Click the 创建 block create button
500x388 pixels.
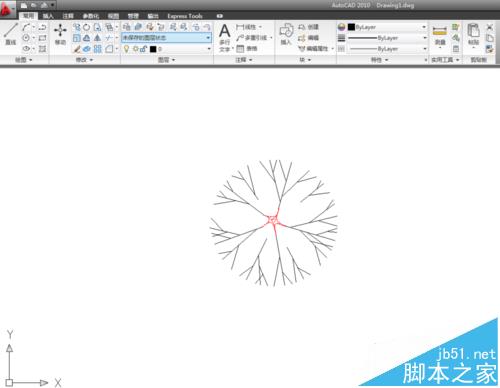(308, 27)
